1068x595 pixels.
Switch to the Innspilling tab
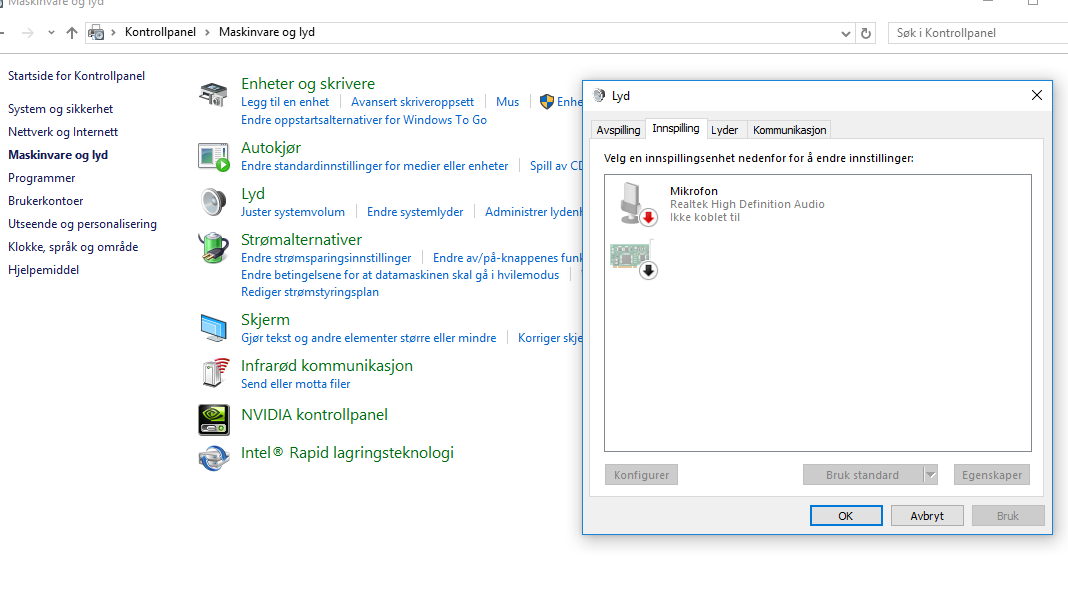coord(676,128)
